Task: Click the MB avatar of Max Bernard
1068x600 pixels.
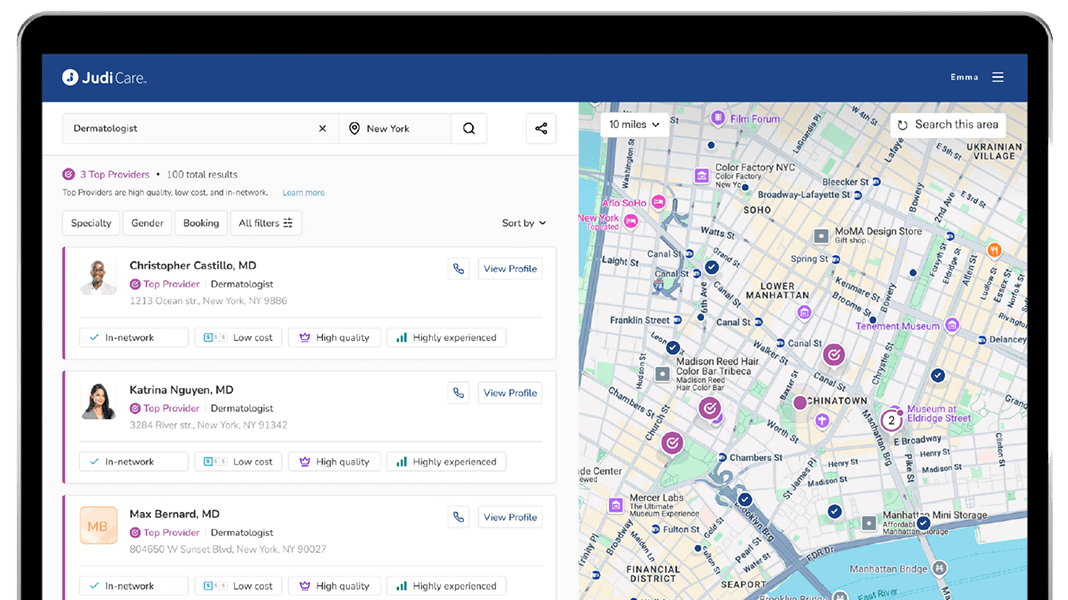Action: tap(98, 526)
